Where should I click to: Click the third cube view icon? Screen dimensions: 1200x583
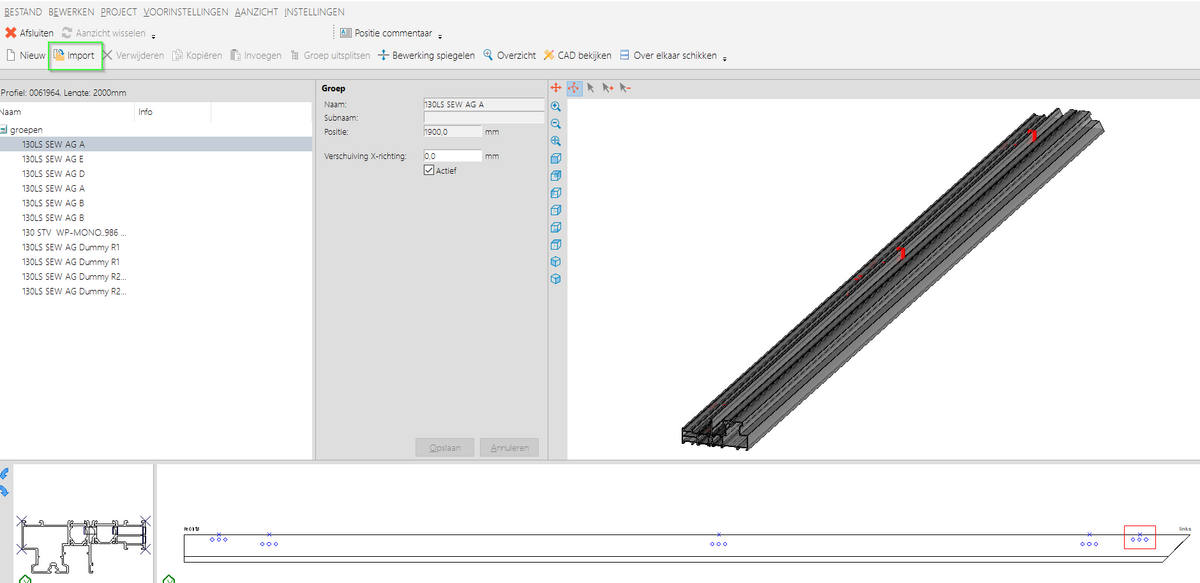click(556, 192)
